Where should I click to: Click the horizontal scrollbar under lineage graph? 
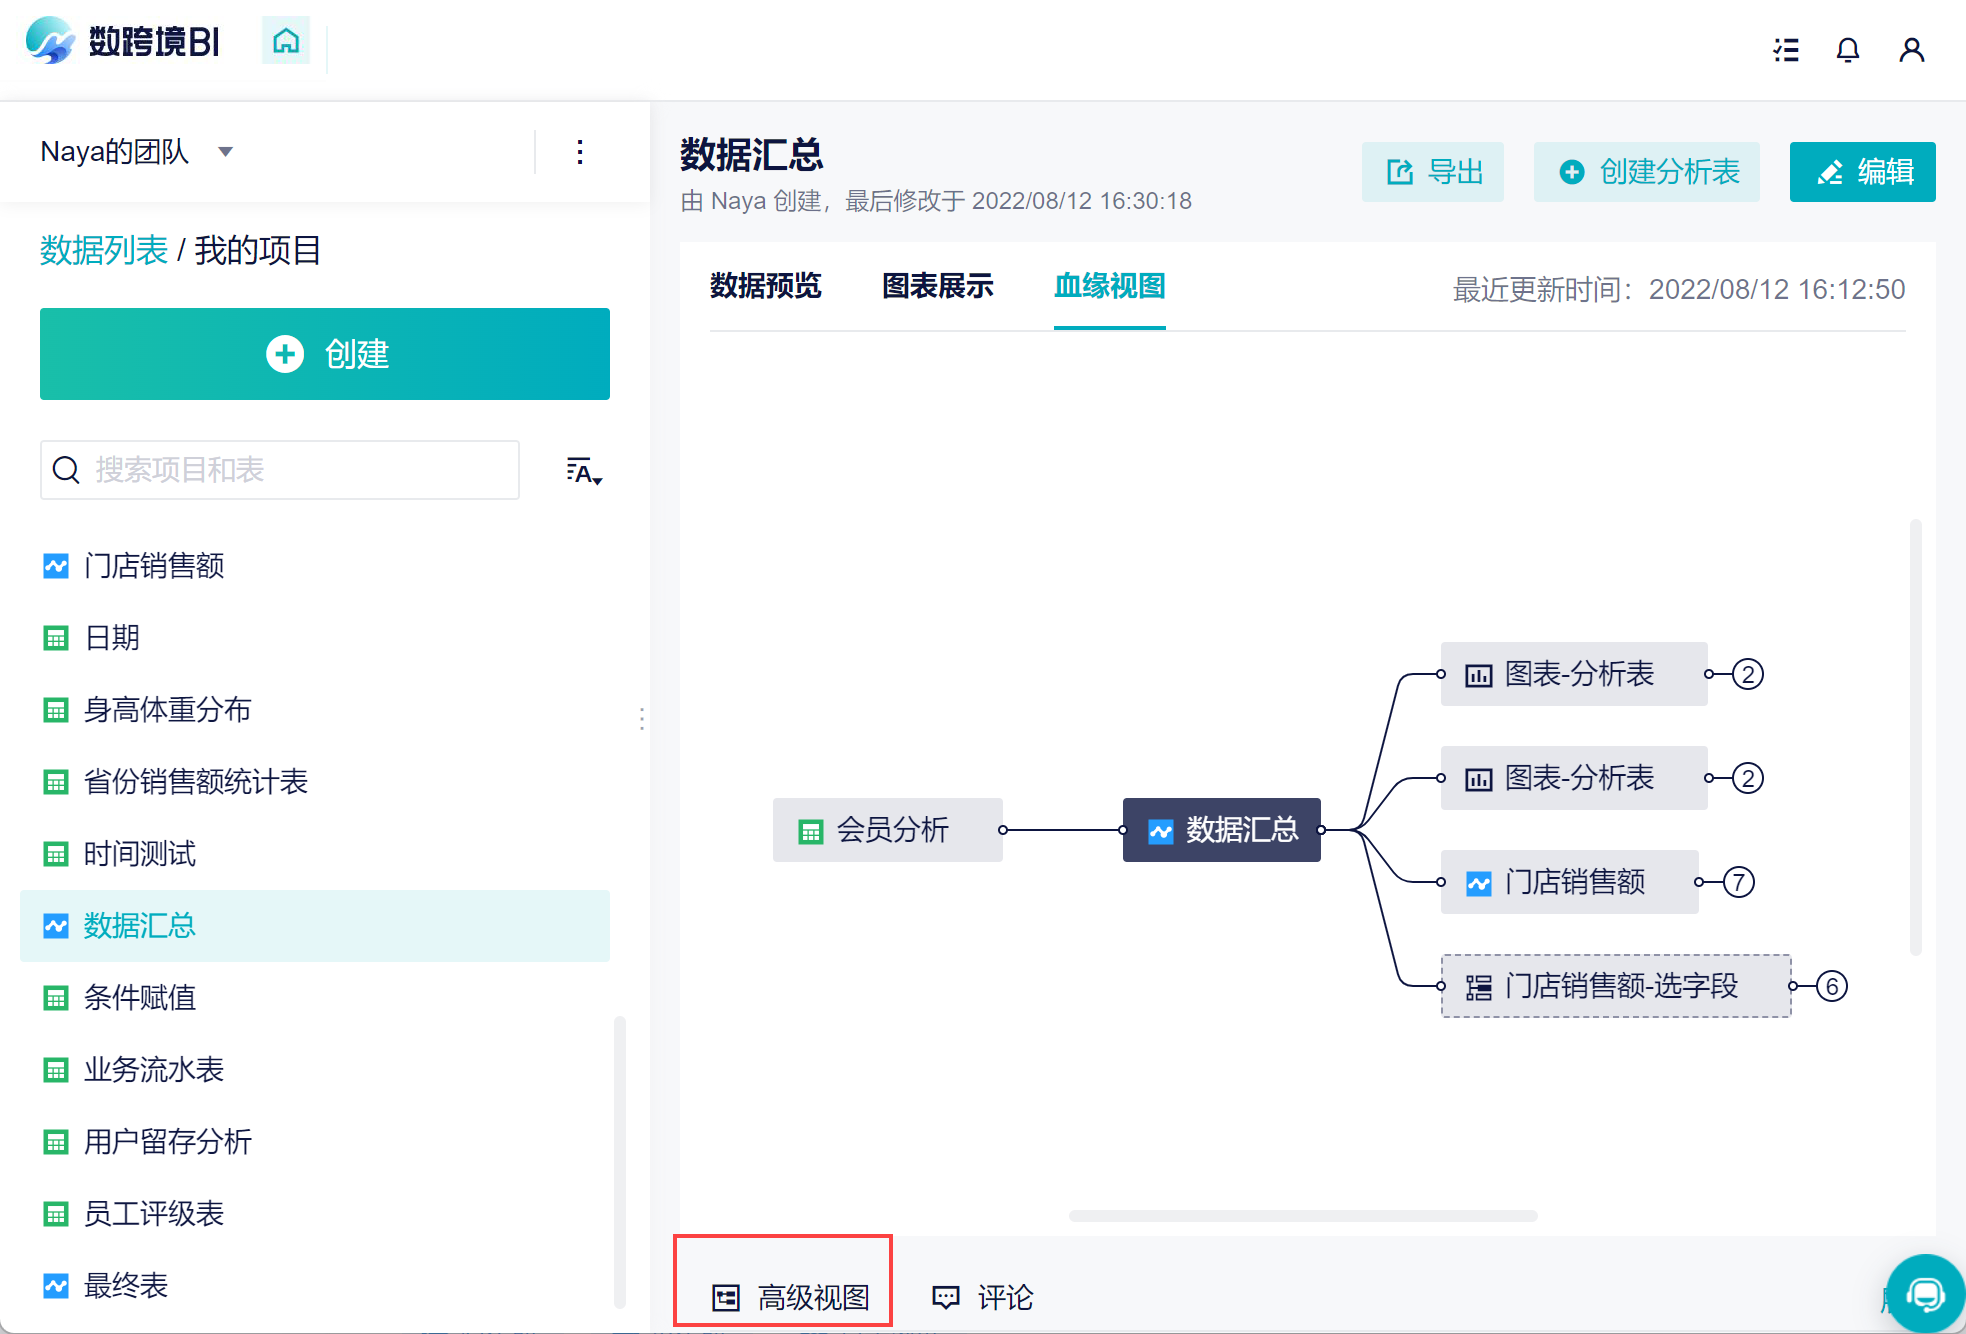point(1303,1216)
